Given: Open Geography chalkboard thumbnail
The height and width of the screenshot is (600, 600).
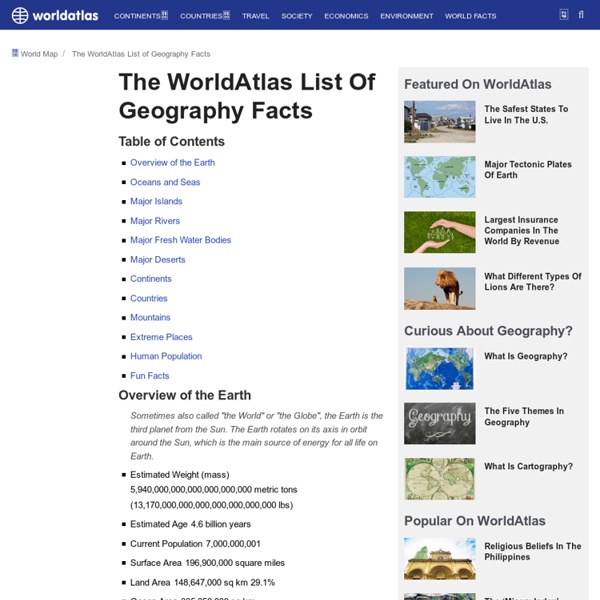Looking at the screenshot, I should 440,423.
